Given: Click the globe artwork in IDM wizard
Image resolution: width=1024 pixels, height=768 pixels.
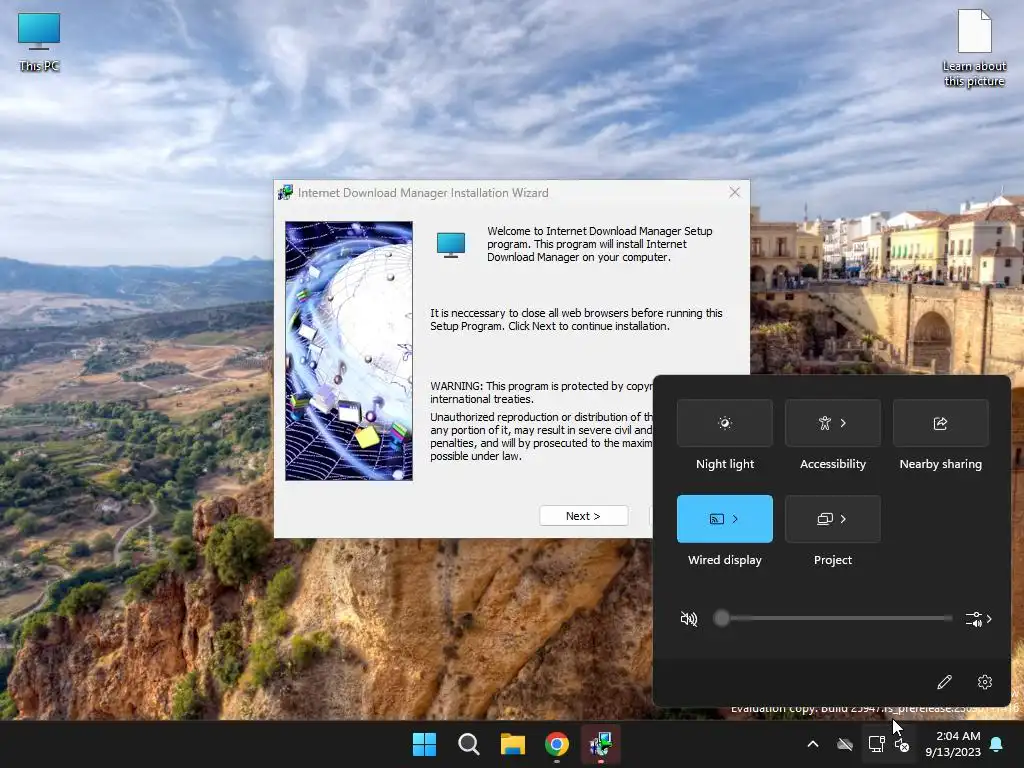Looking at the screenshot, I should [349, 351].
